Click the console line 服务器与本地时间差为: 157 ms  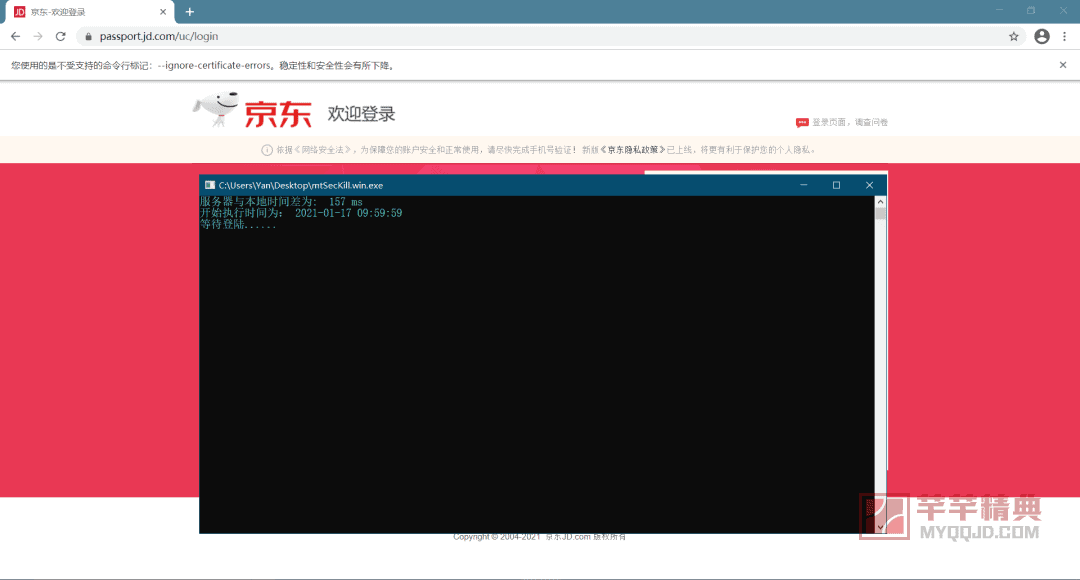point(281,202)
